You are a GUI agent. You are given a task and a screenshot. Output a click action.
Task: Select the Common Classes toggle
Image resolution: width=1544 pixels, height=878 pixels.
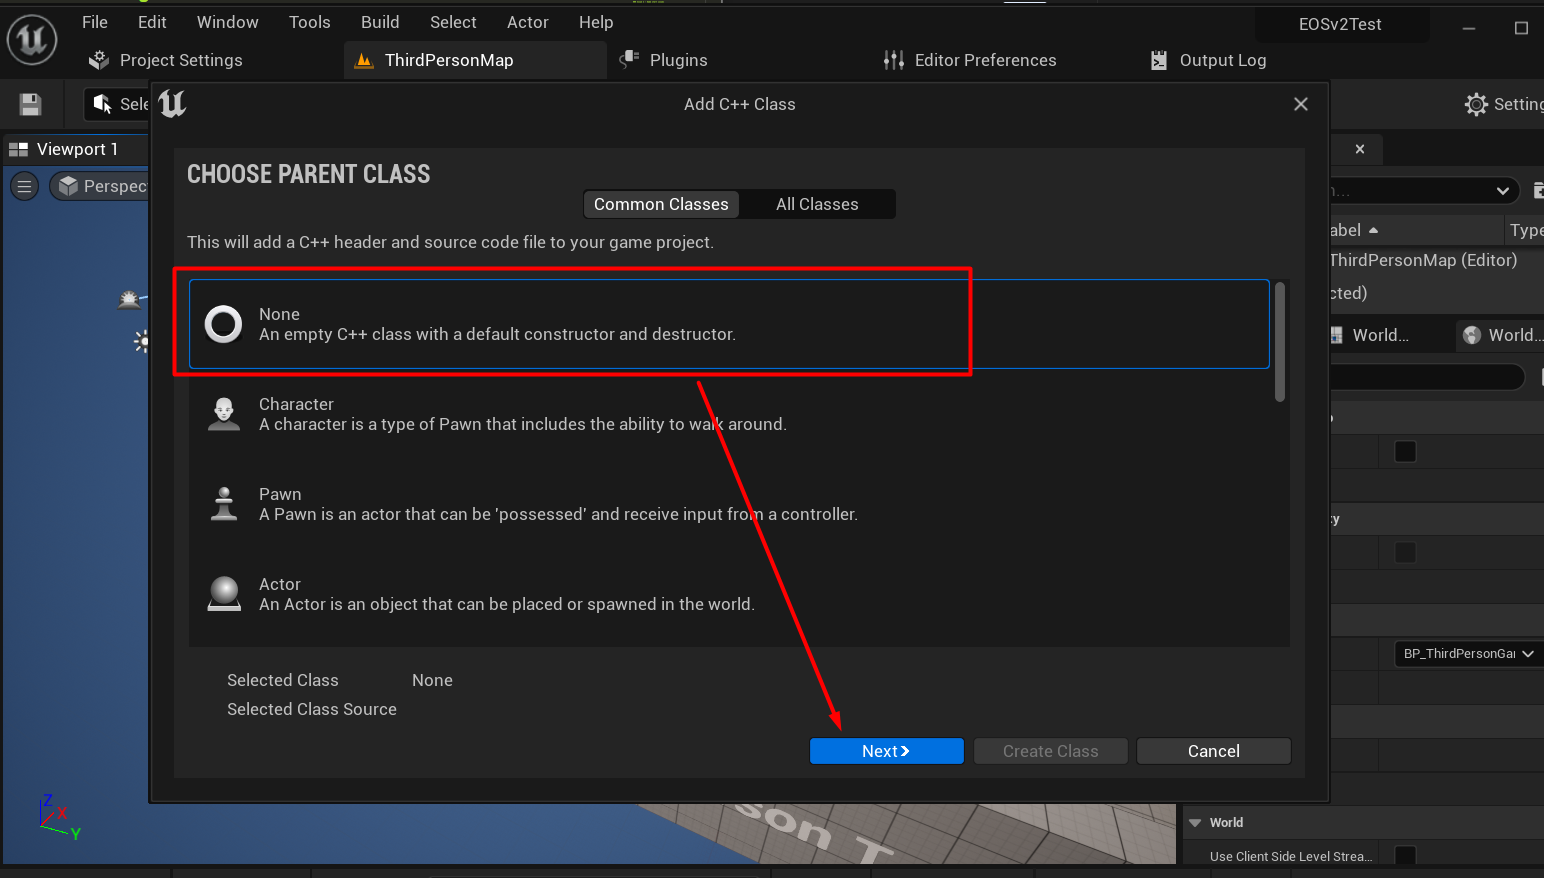click(661, 204)
